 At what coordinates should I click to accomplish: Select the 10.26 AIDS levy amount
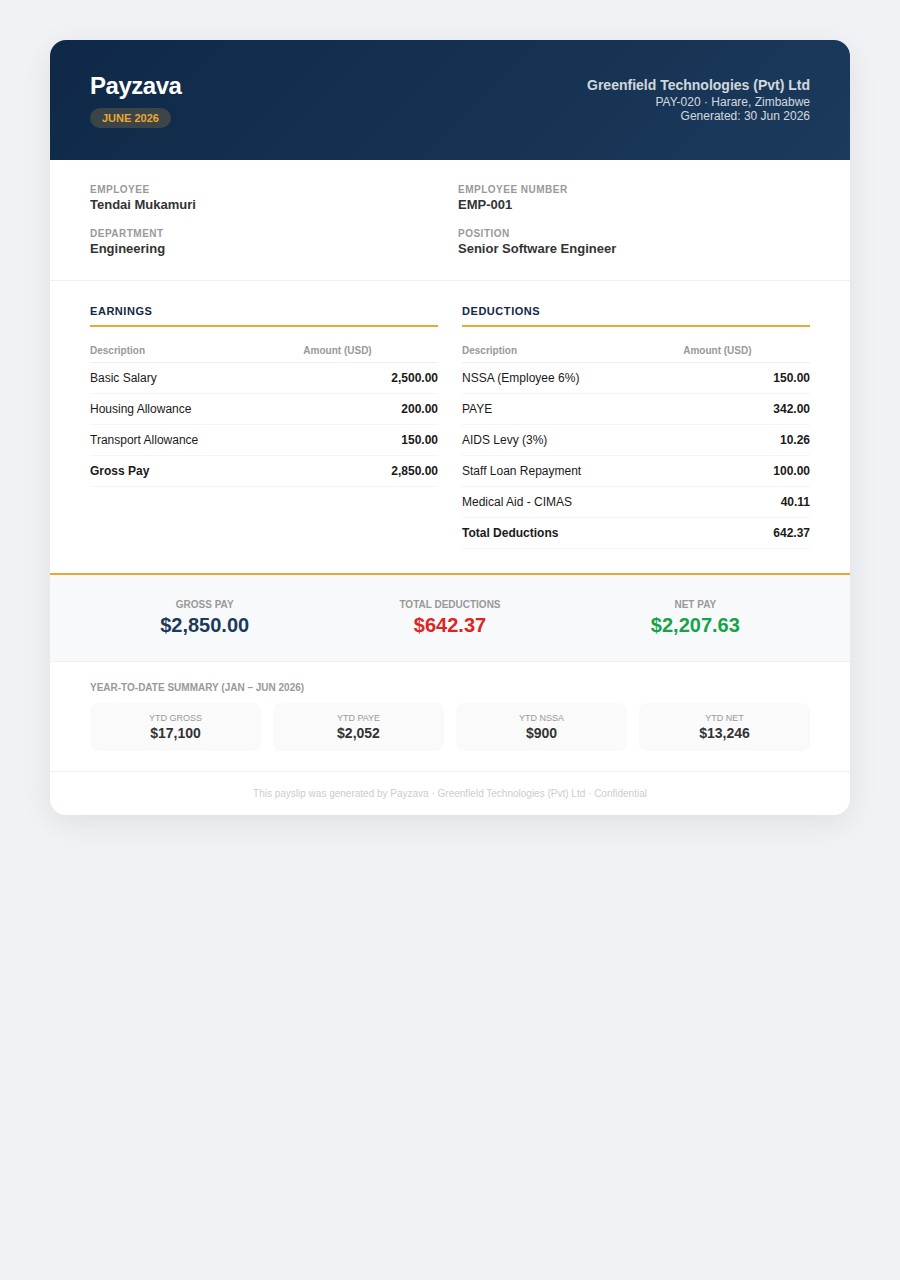click(x=795, y=440)
